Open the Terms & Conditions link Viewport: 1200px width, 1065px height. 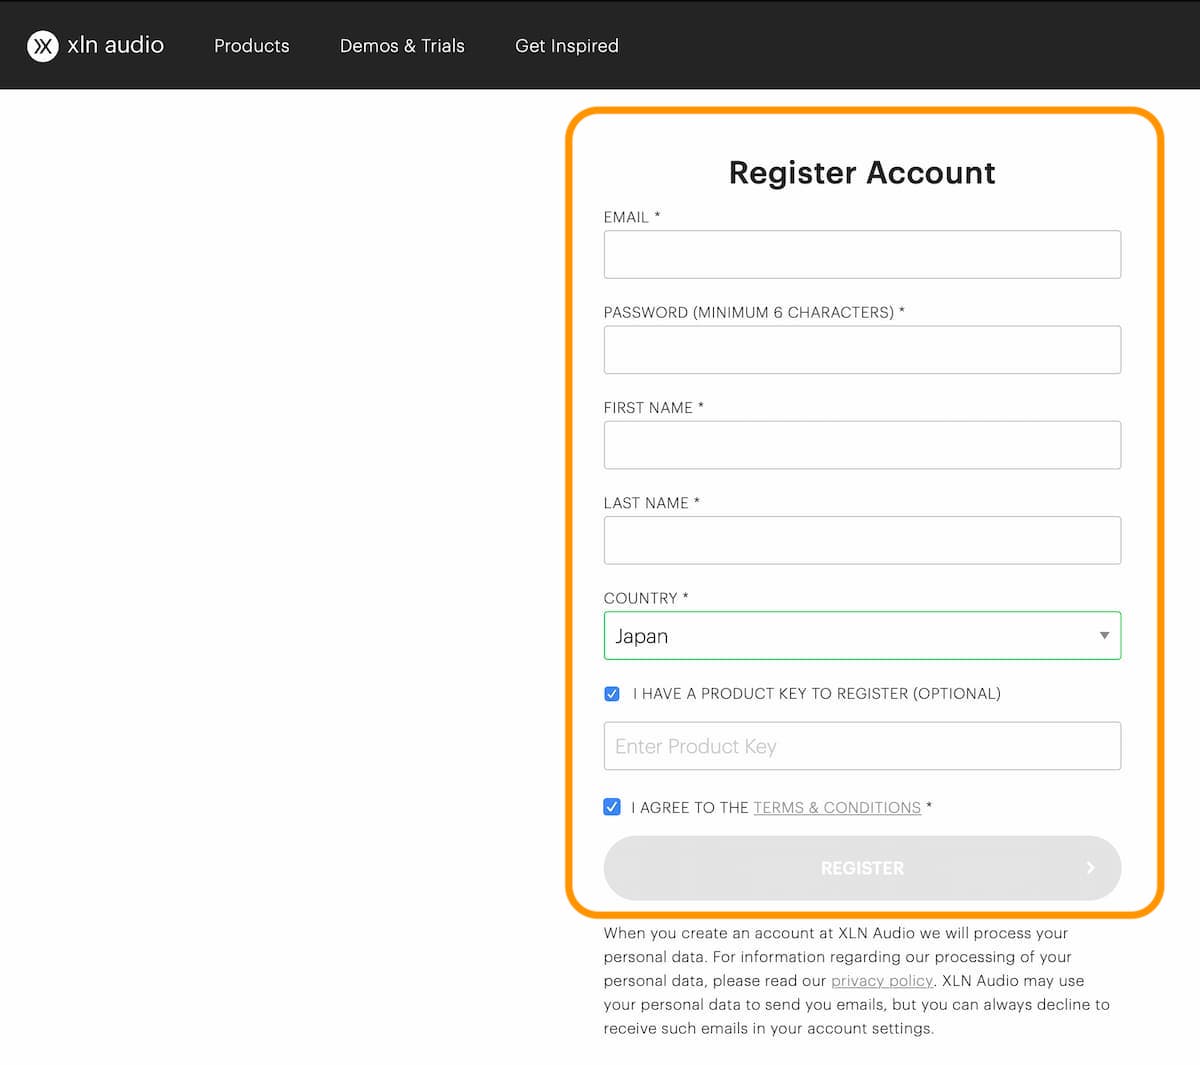click(x=837, y=808)
